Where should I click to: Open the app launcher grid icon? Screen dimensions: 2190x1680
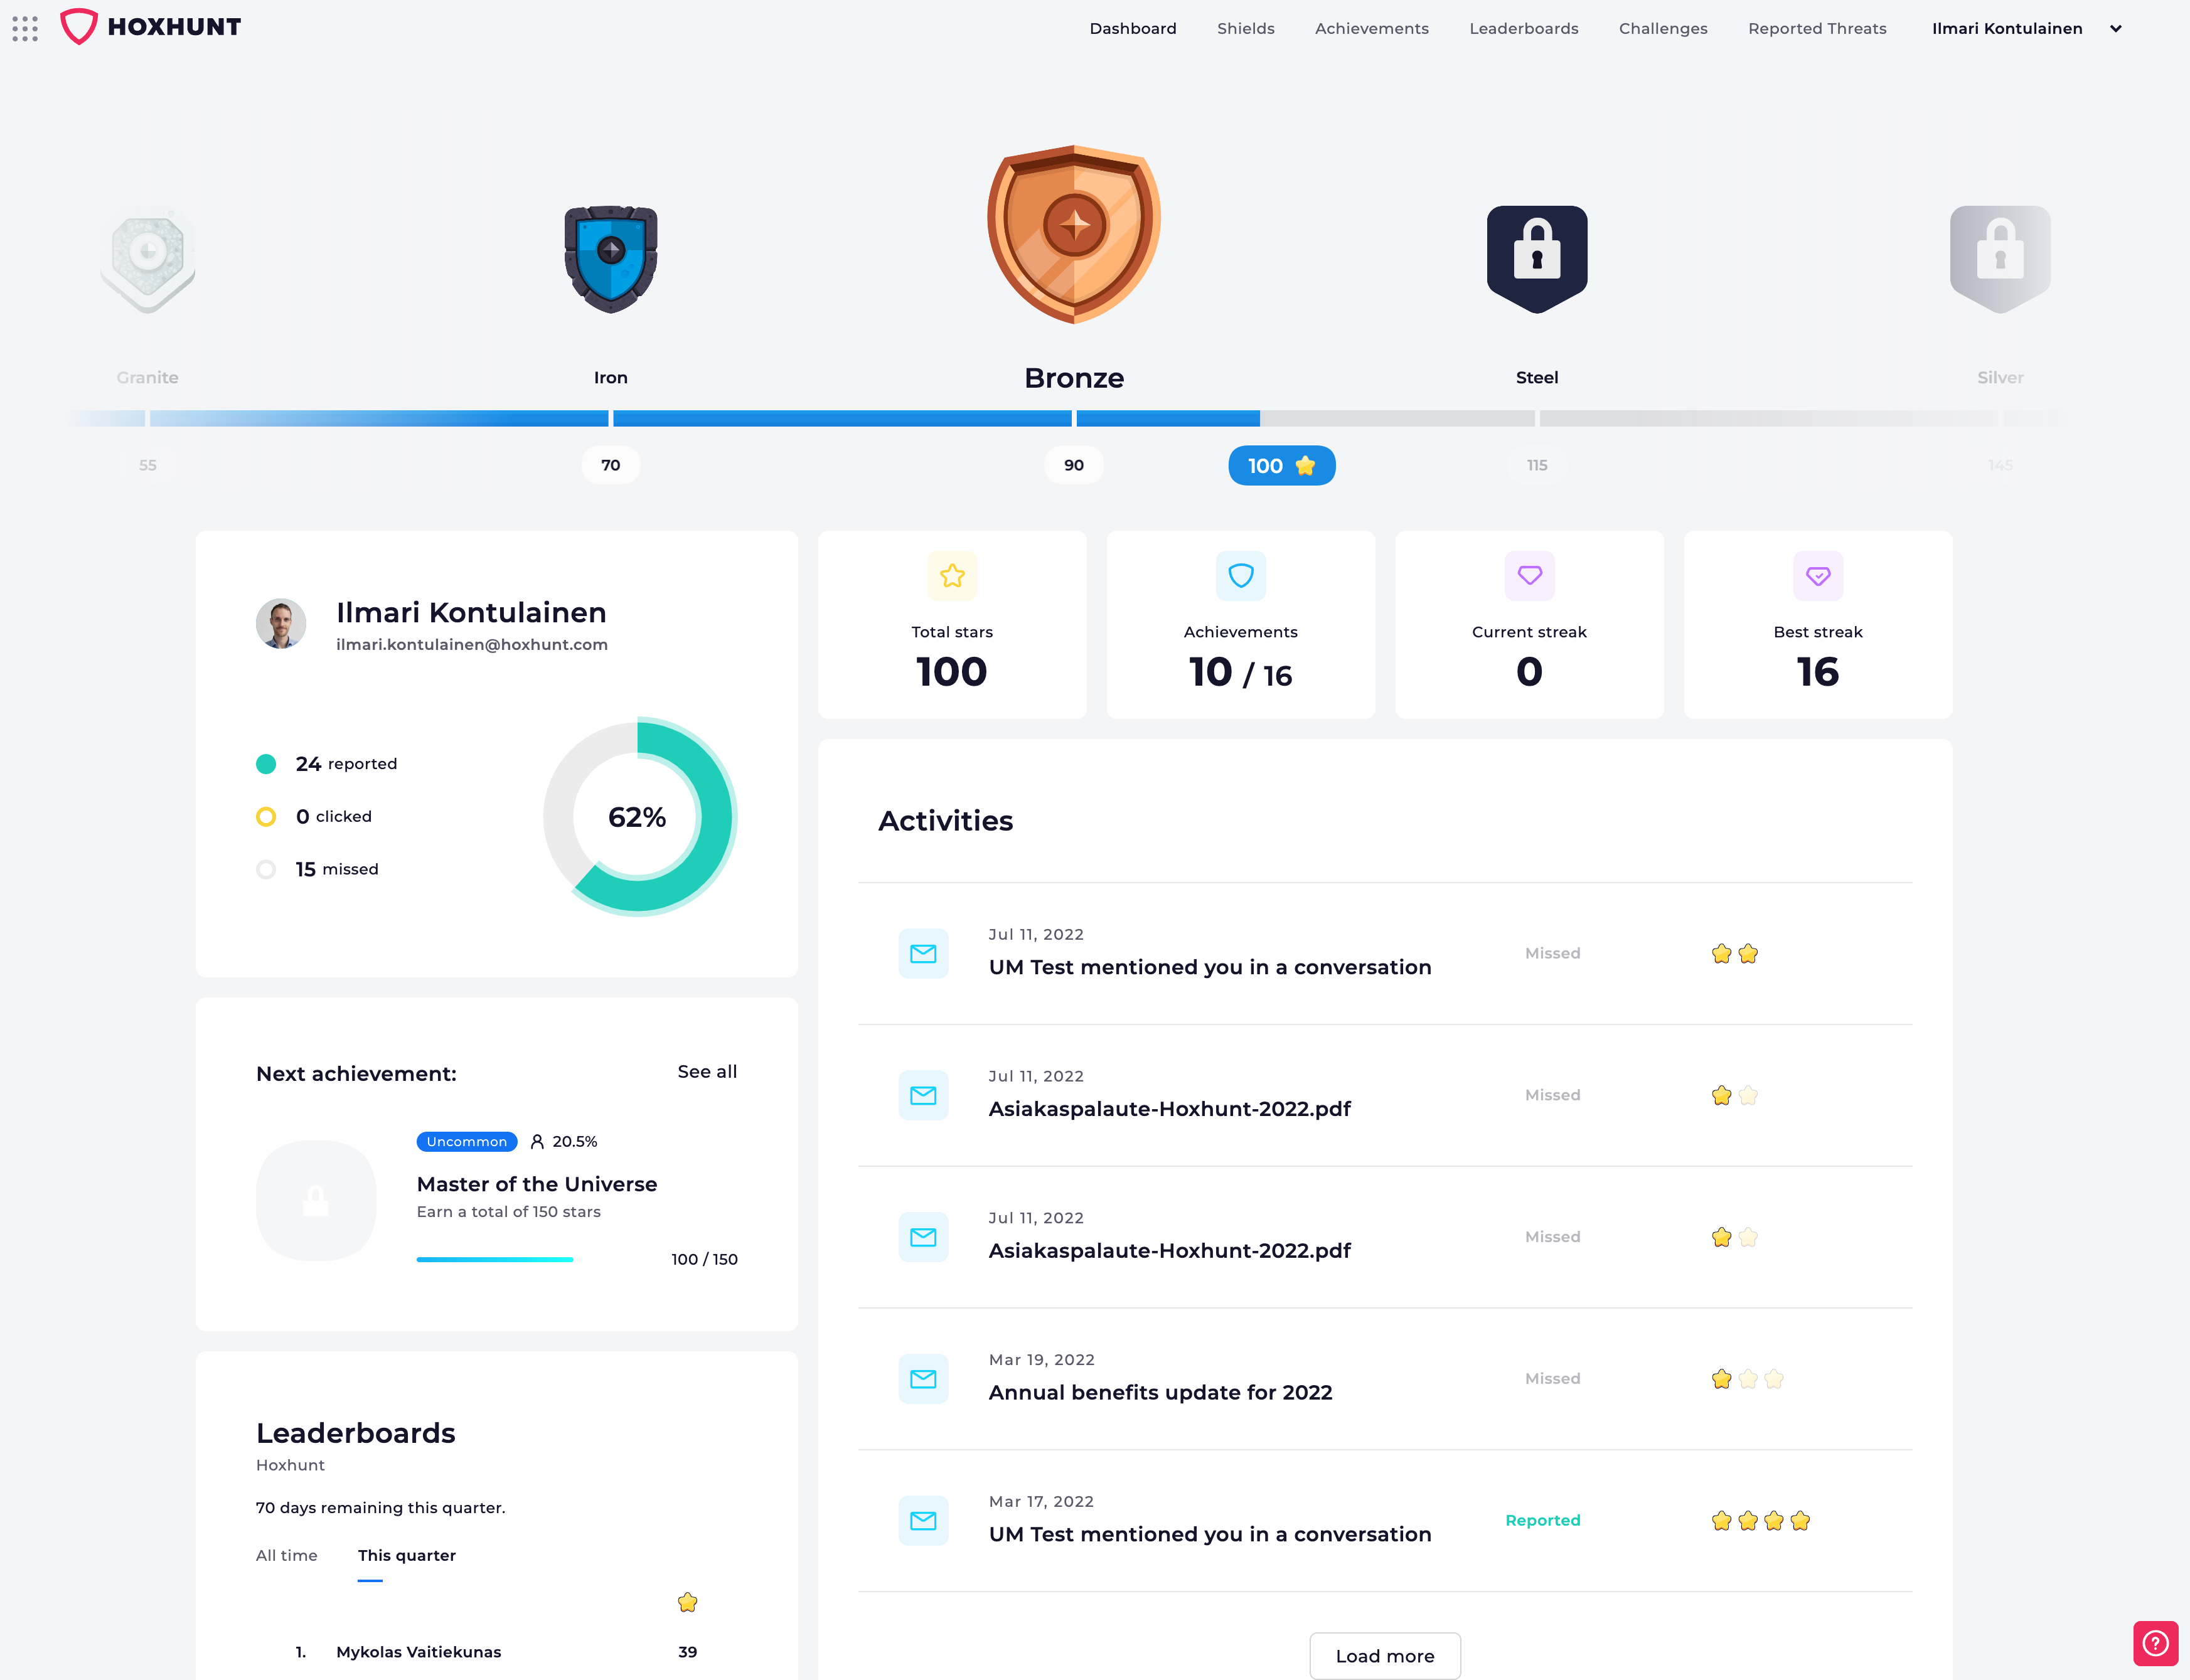click(25, 28)
